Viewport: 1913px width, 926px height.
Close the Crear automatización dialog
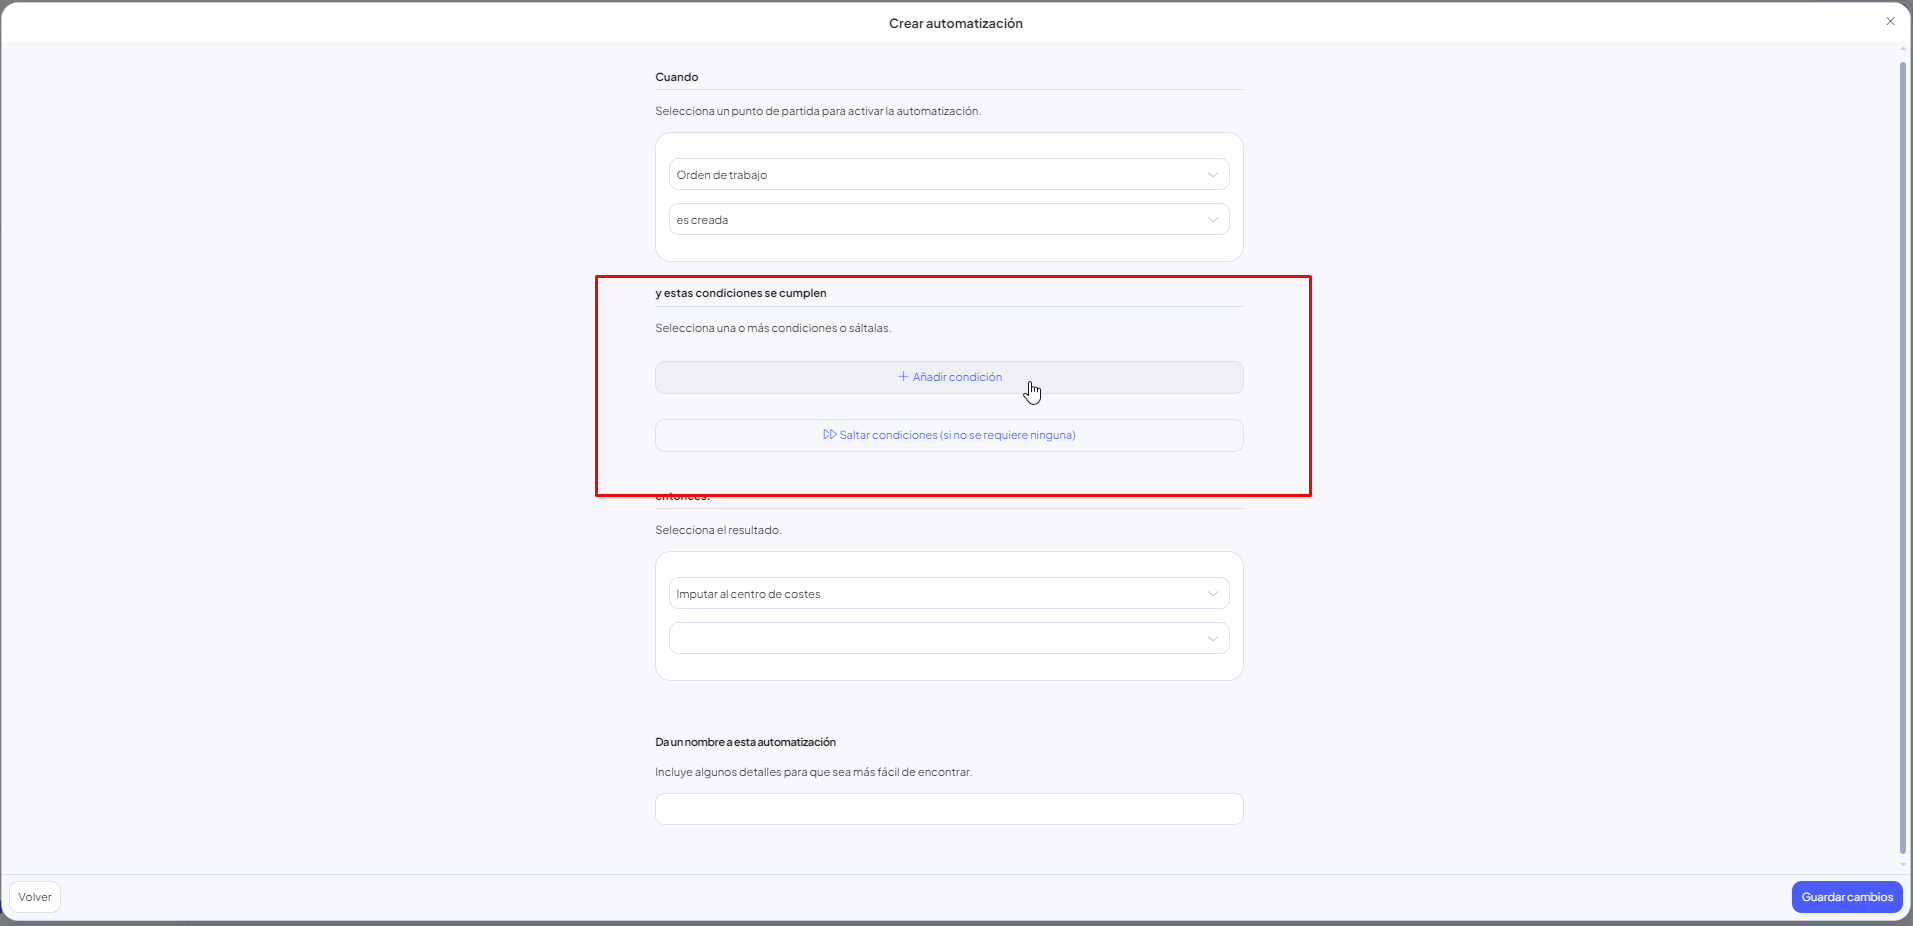click(x=1890, y=21)
